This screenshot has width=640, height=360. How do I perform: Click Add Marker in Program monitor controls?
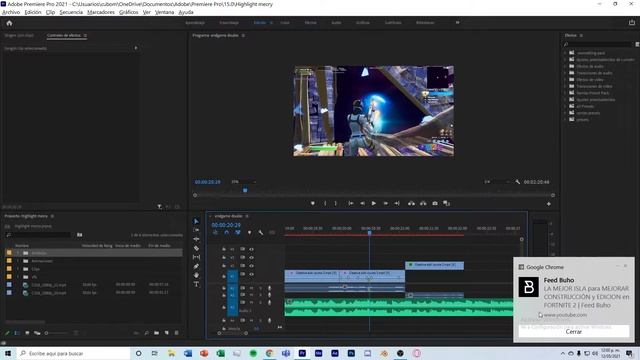tap(313, 203)
